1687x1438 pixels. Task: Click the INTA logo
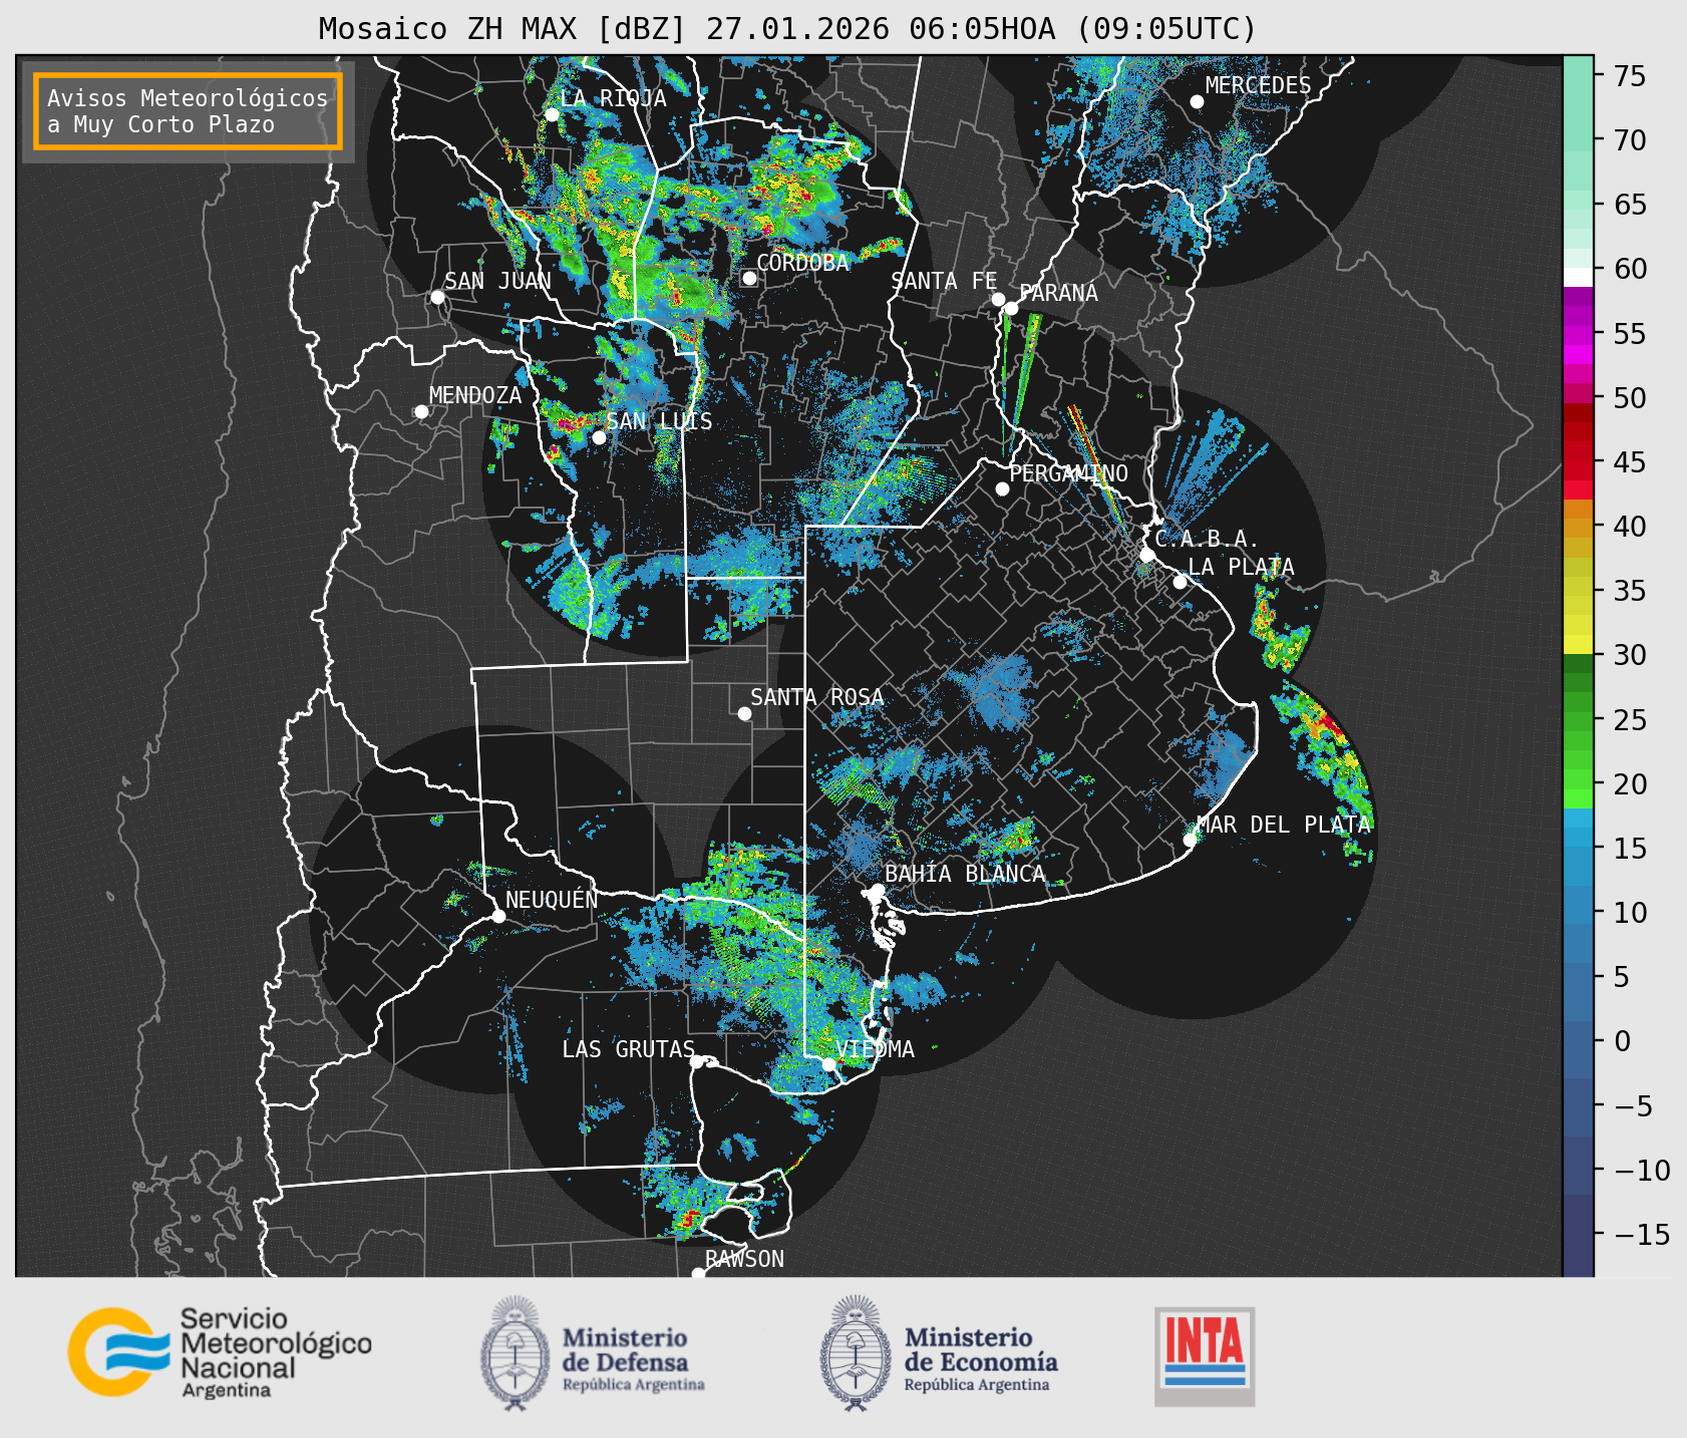(x=1204, y=1356)
